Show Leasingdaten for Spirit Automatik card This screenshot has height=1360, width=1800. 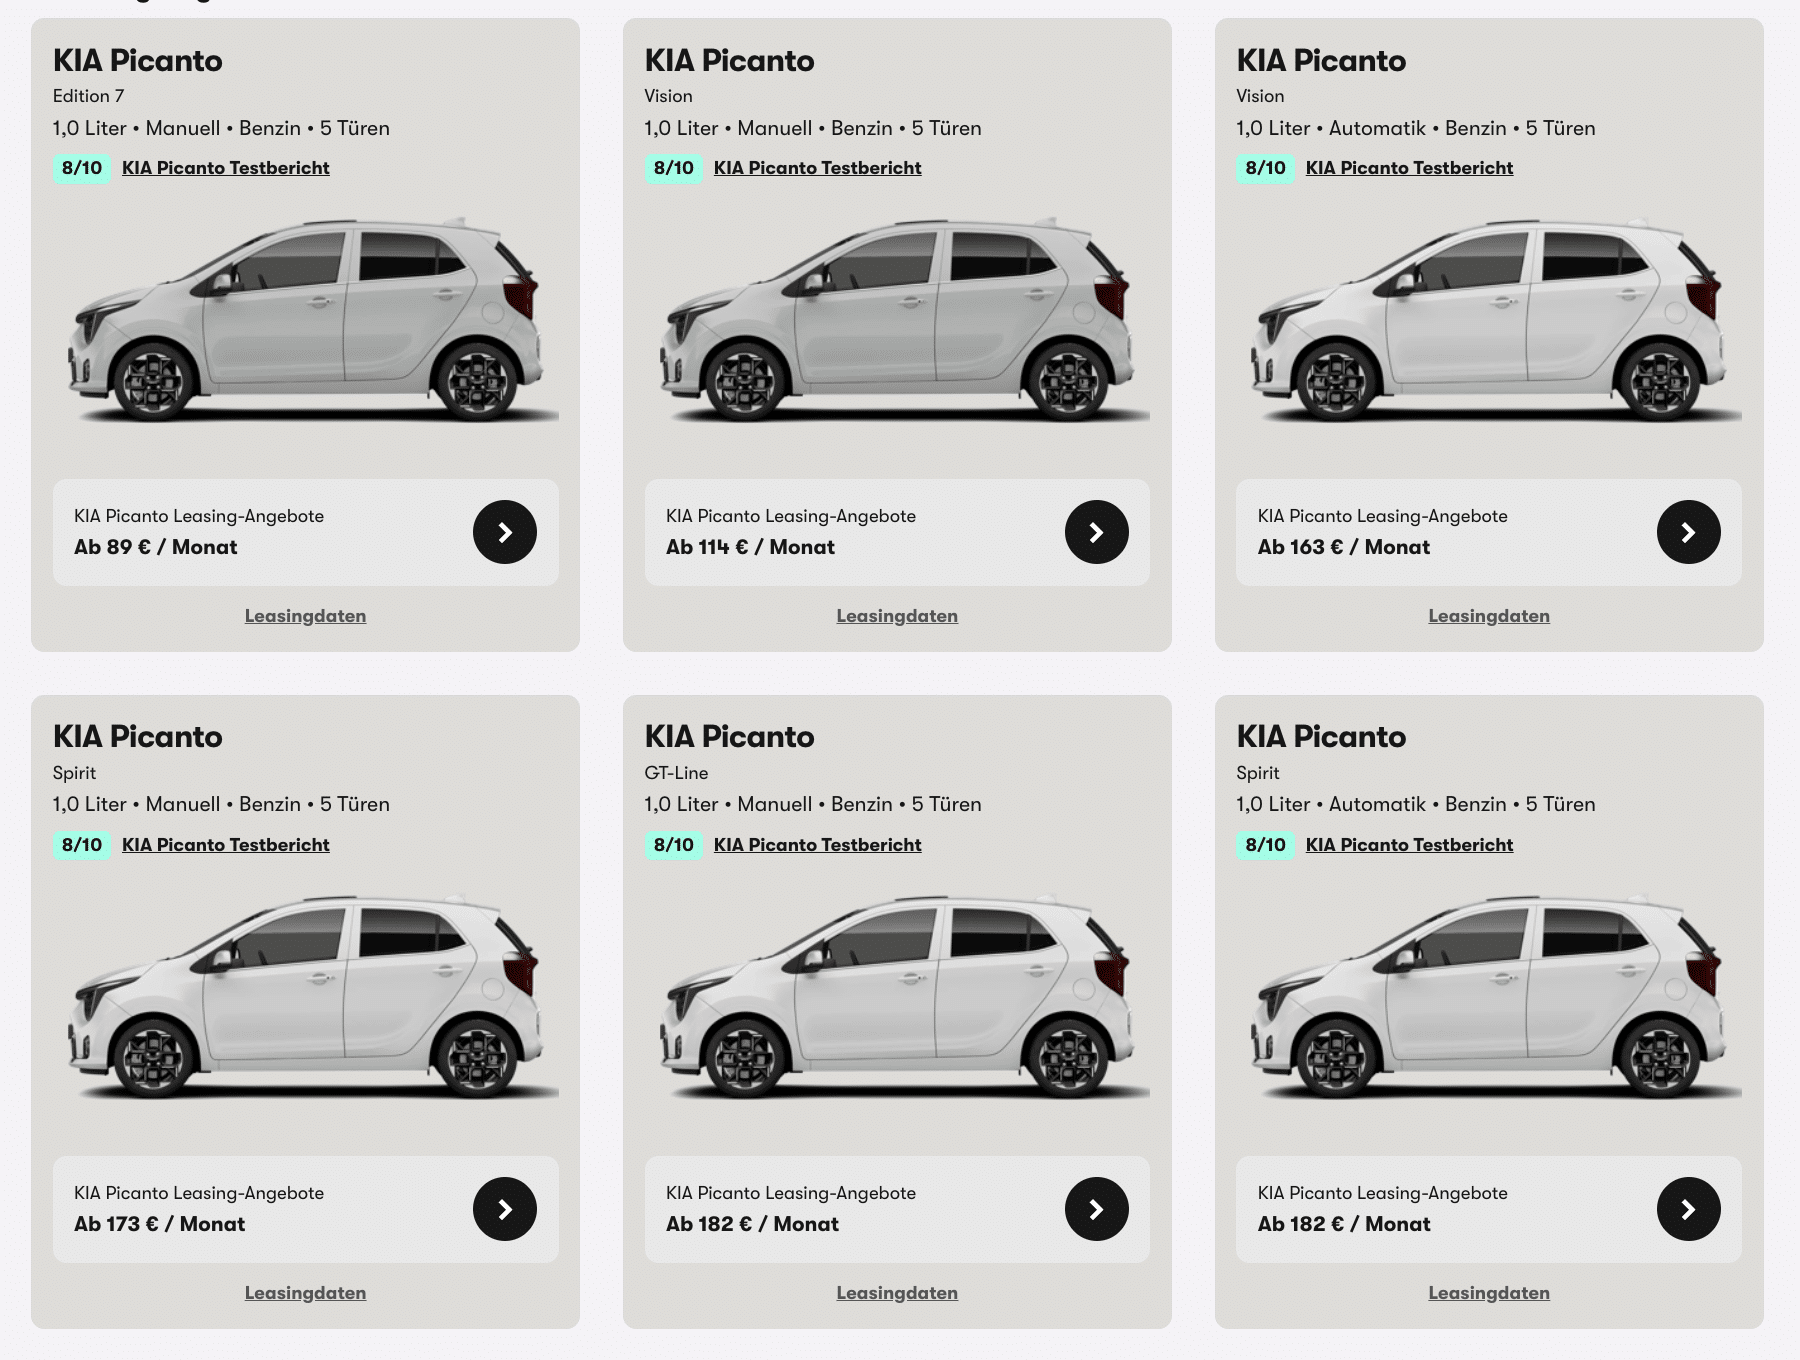[x=1489, y=1293]
